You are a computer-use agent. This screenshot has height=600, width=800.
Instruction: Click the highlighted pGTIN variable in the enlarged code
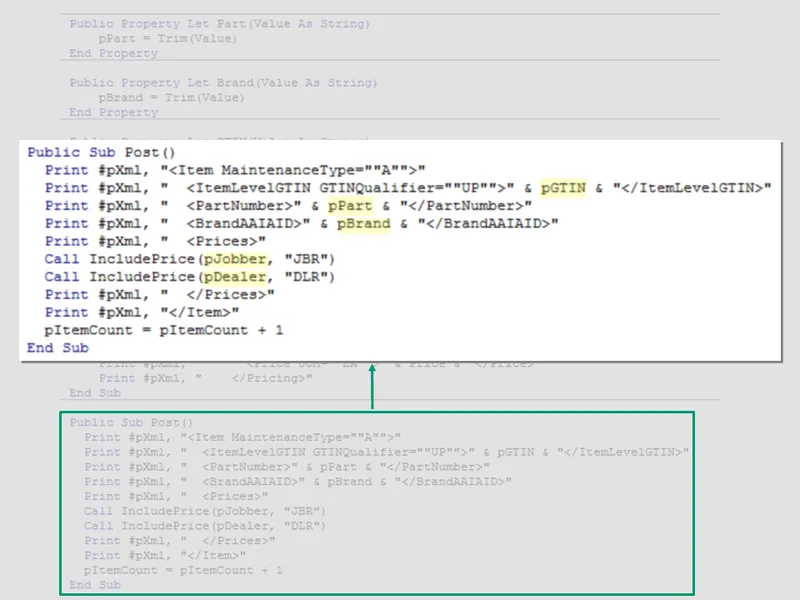coord(564,188)
